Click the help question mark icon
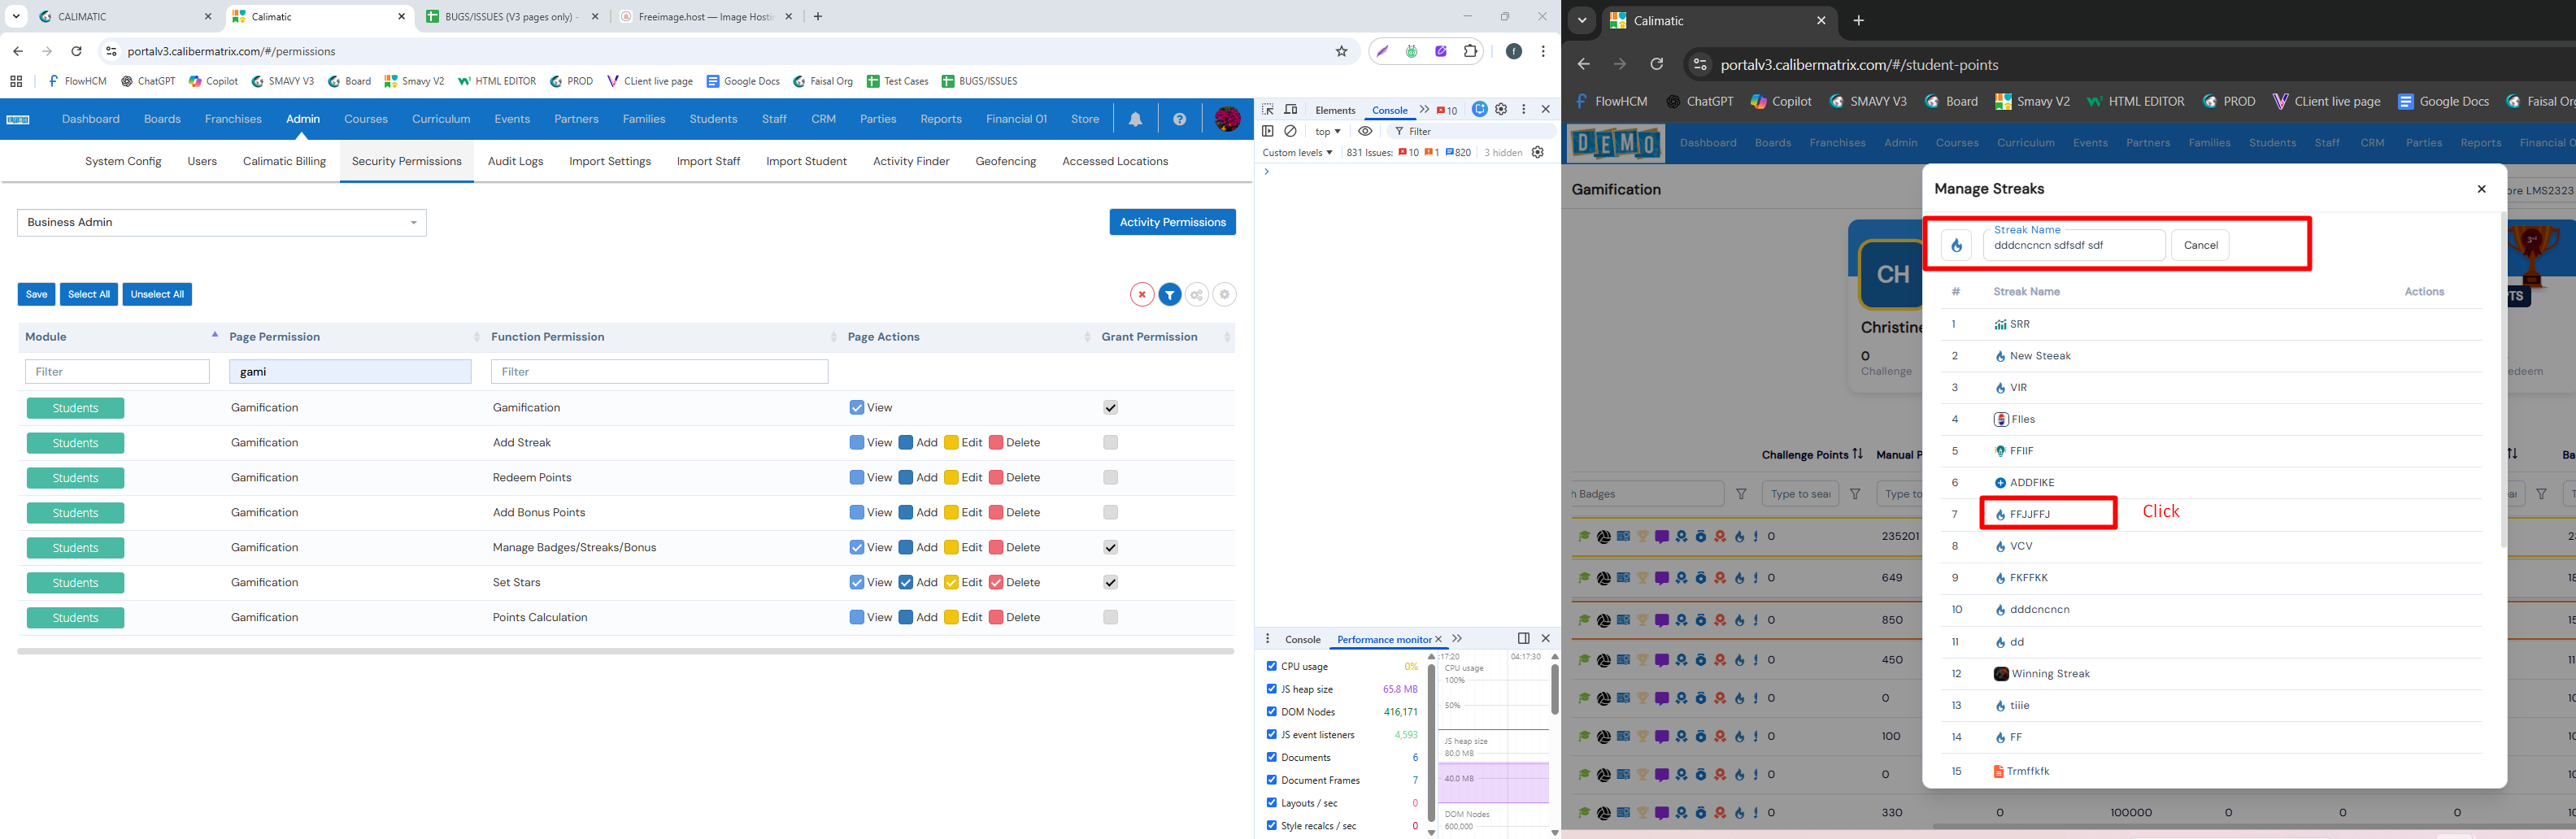 (x=1179, y=119)
